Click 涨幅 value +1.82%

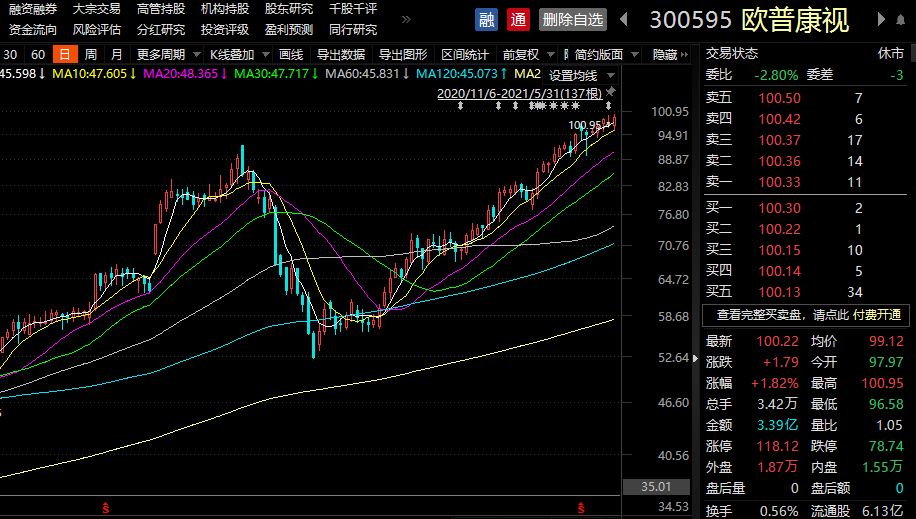775,383
